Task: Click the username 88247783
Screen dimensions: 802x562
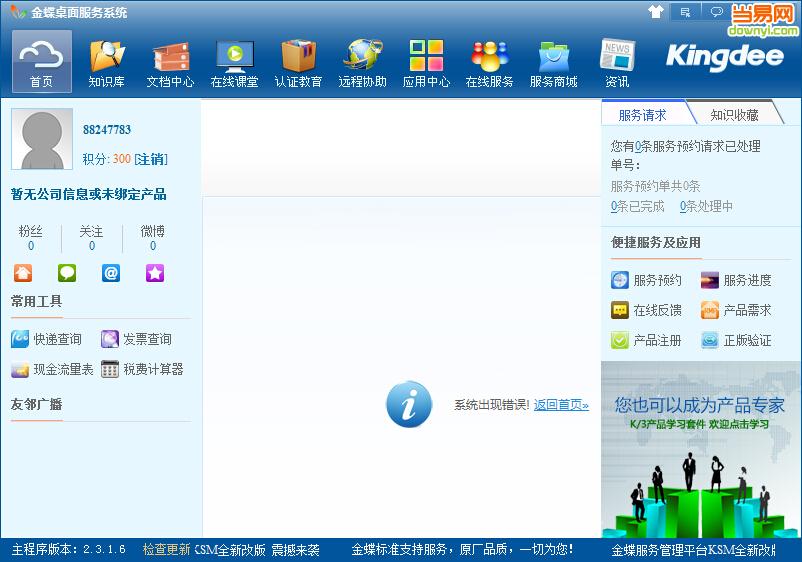Action: click(107, 129)
